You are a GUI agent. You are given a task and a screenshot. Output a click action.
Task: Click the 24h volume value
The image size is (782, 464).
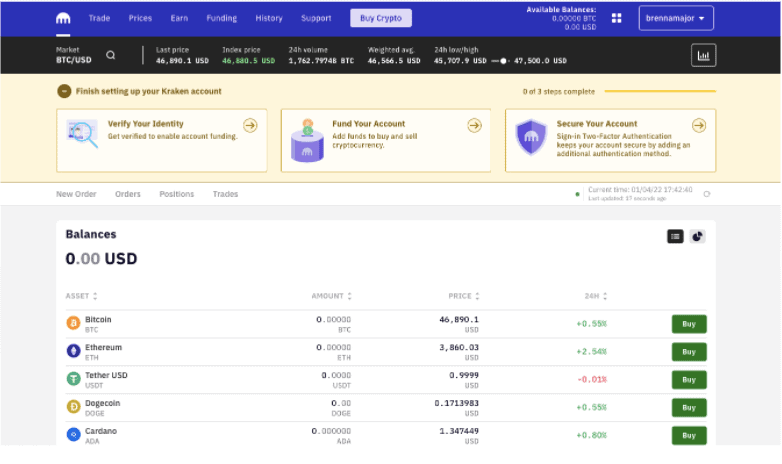coord(321,61)
